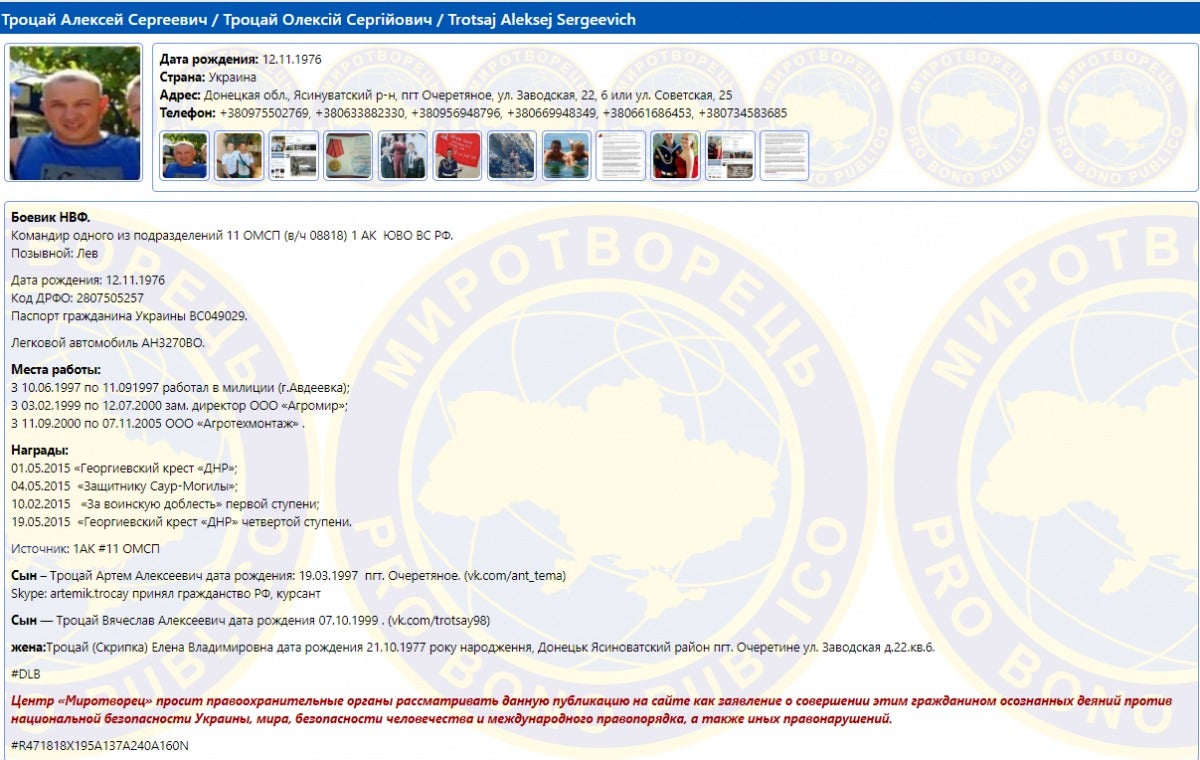1200x760 pixels.
Task: Click the 'Награды:' section heading
Action: pyautogui.click(x=39, y=450)
